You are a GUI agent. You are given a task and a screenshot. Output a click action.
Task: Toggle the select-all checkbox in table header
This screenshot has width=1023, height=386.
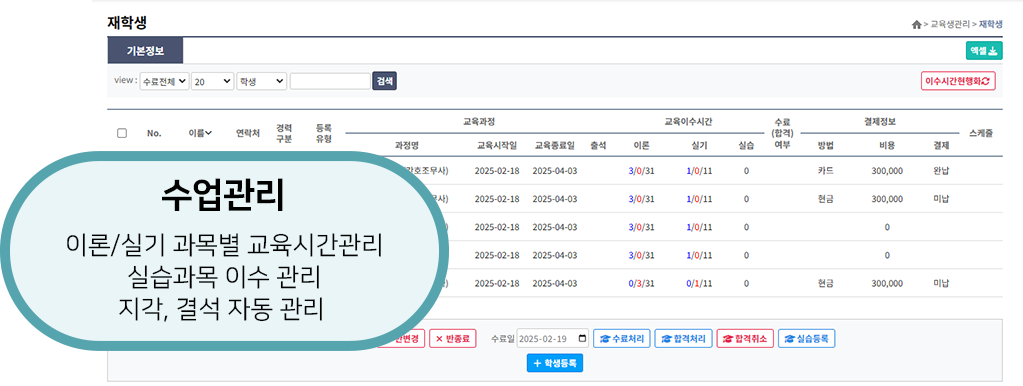point(122,133)
